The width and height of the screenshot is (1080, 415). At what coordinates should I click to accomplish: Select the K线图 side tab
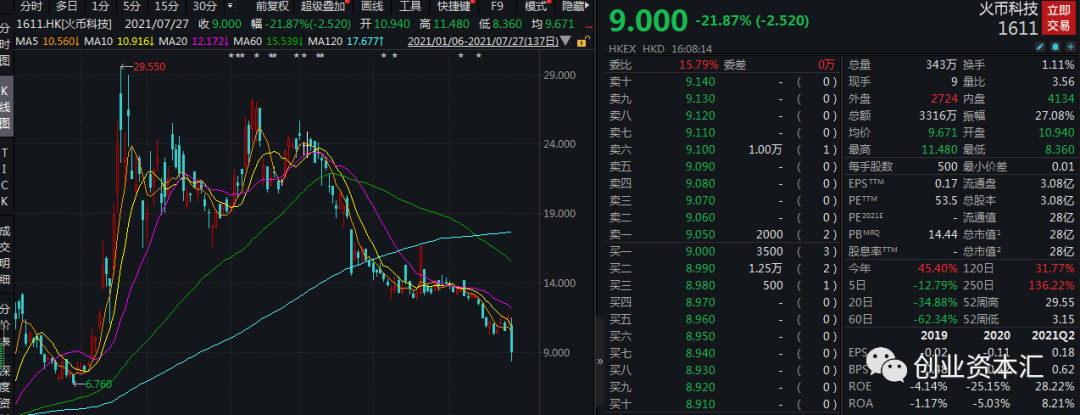(6, 108)
